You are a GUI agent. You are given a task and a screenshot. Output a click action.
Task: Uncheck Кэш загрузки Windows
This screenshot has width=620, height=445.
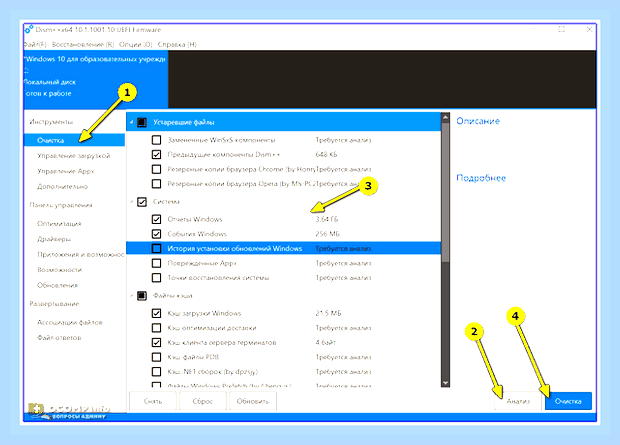tap(157, 313)
